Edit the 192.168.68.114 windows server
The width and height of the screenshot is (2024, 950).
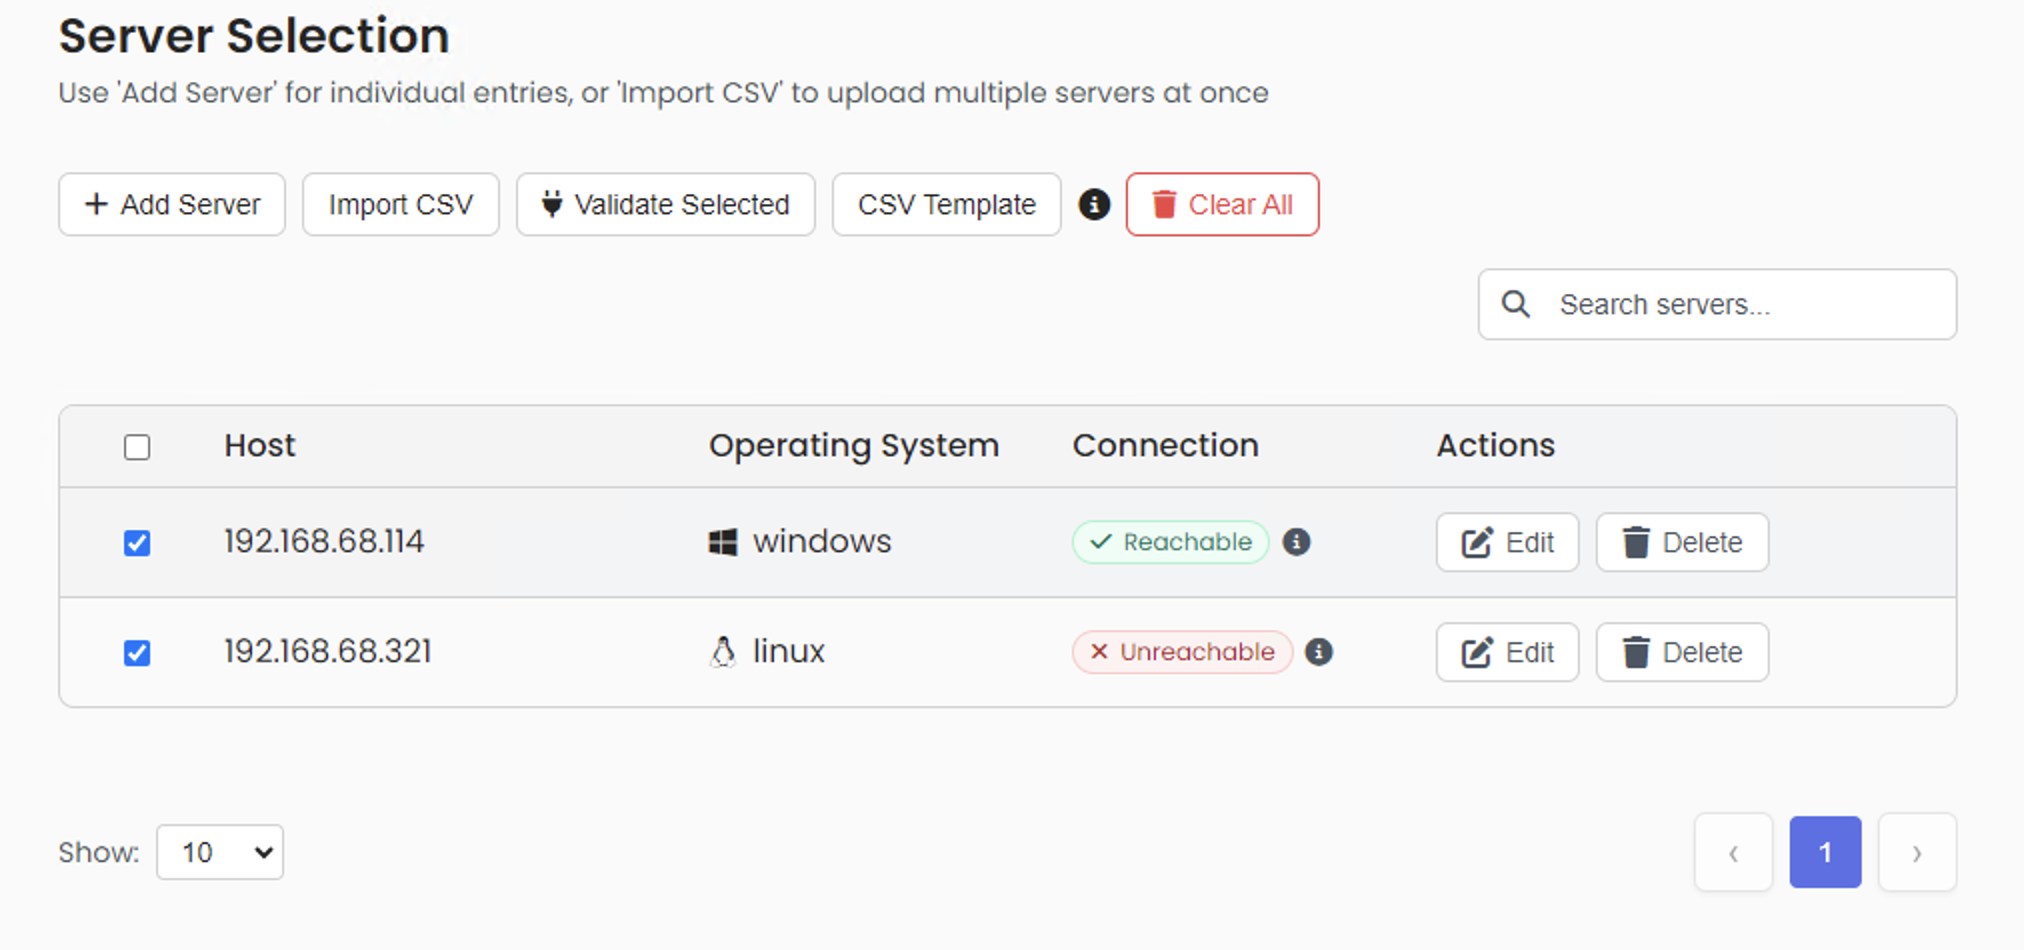(x=1507, y=542)
